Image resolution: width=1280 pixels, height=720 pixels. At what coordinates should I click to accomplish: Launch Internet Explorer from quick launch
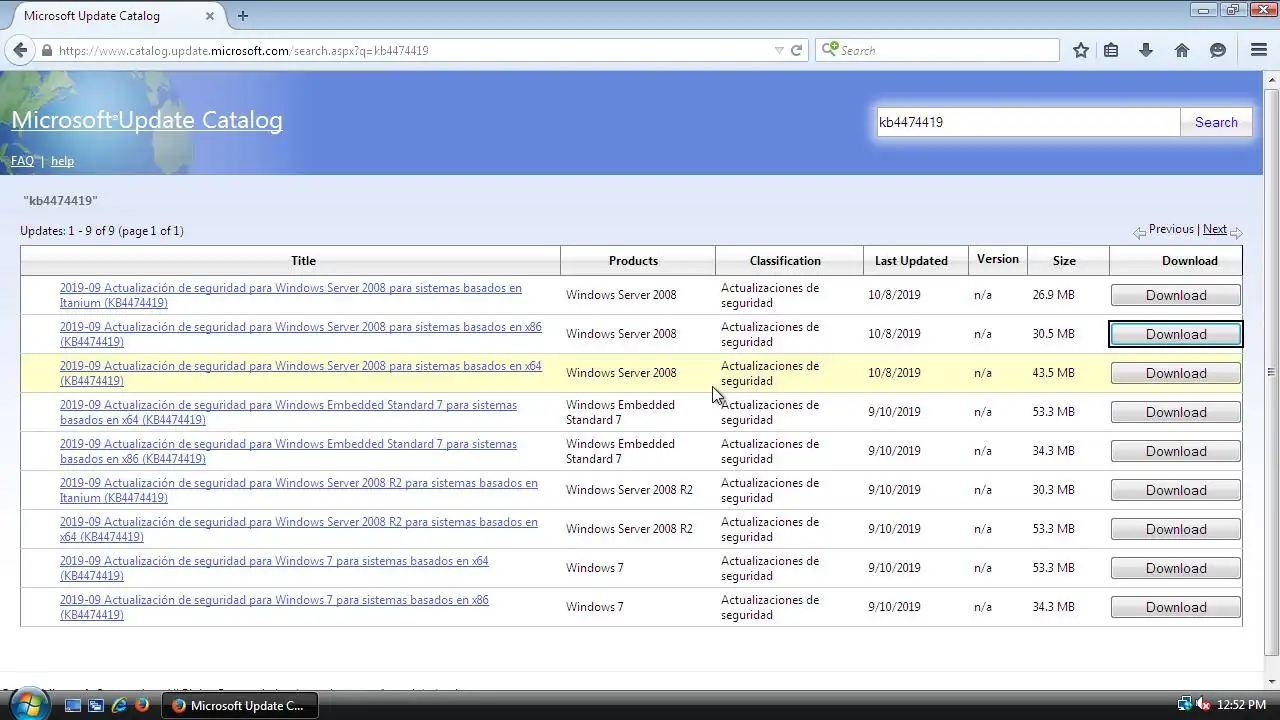119,705
